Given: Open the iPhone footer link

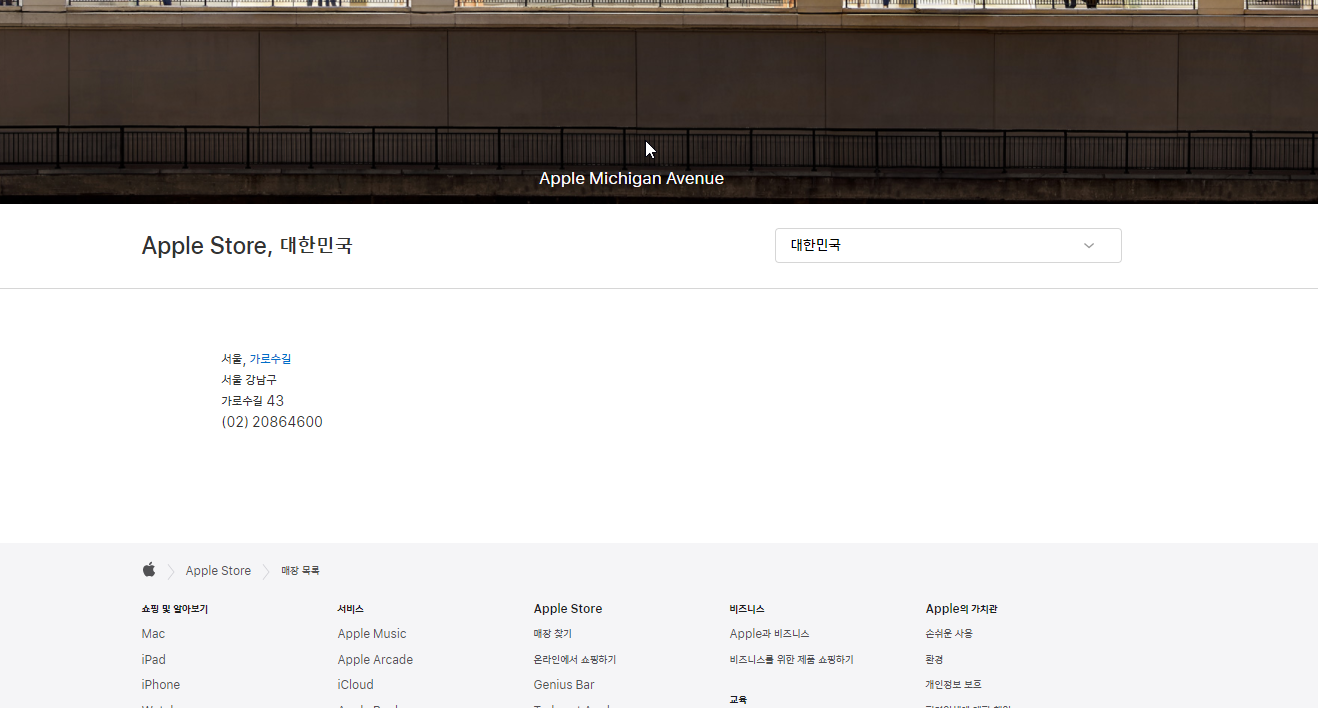Looking at the screenshot, I should pyautogui.click(x=160, y=685).
